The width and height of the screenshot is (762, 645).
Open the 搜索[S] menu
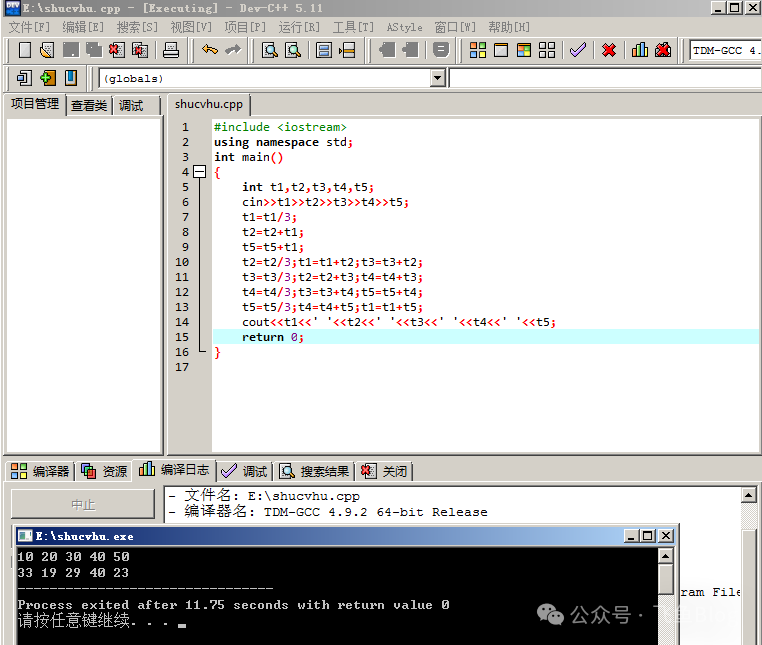[137, 27]
